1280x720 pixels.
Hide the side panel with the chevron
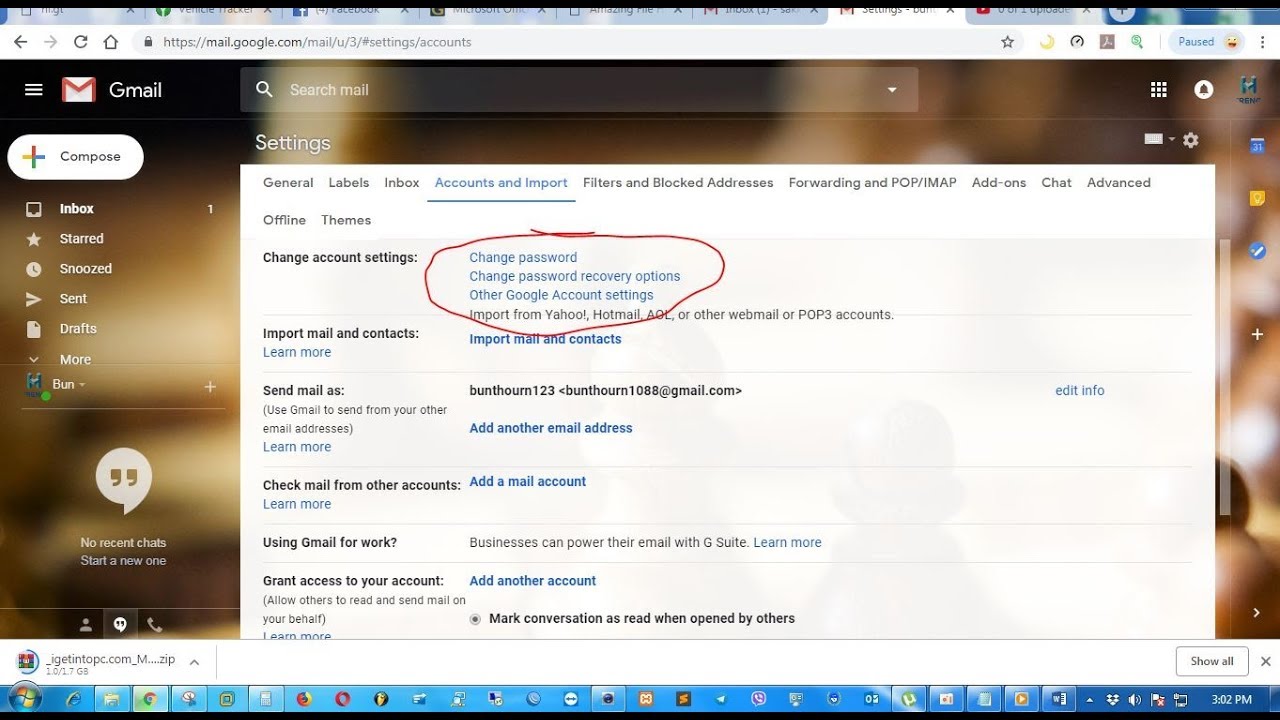coord(1257,612)
